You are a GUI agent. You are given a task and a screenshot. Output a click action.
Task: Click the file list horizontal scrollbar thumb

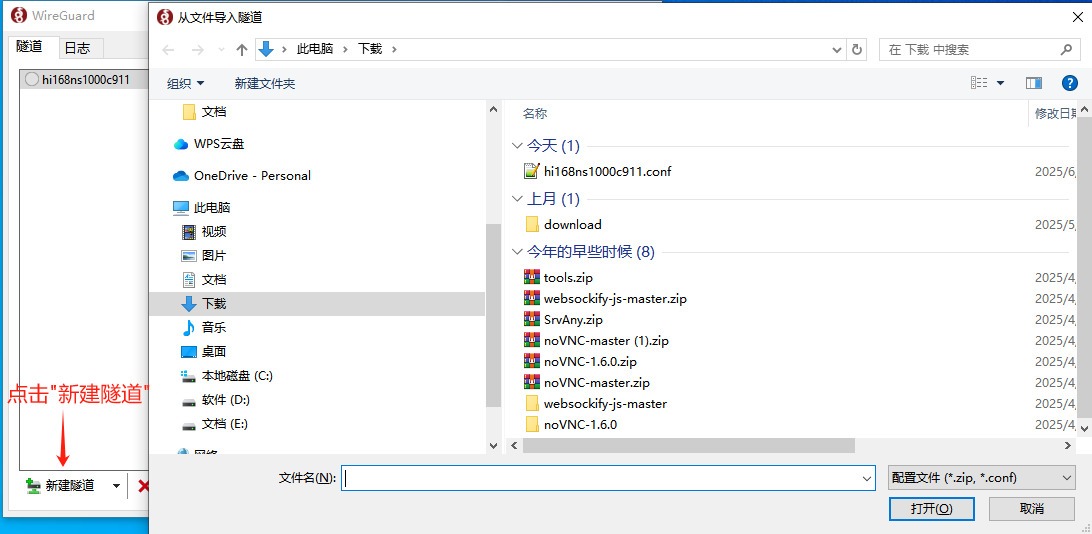click(x=688, y=446)
